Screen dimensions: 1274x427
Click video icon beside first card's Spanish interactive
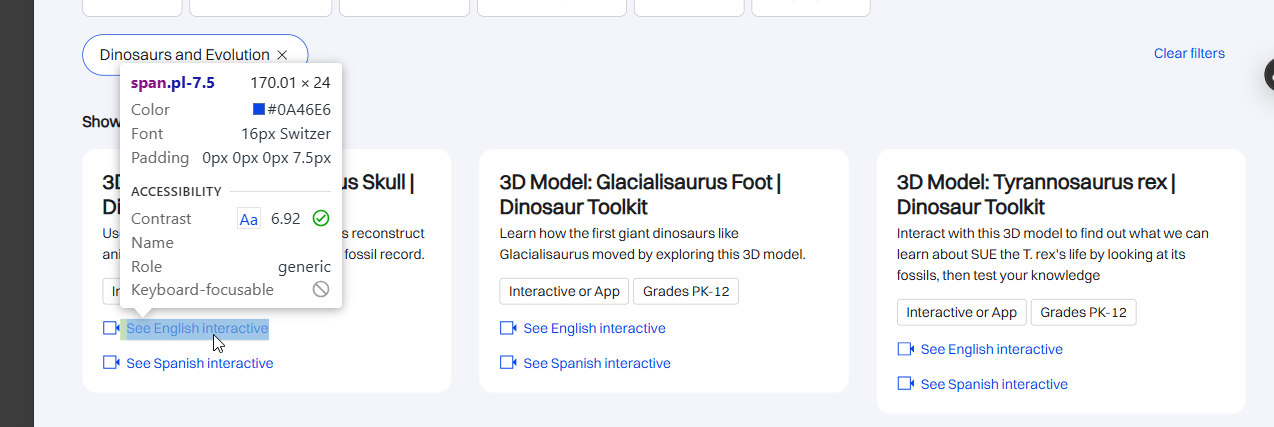click(111, 363)
